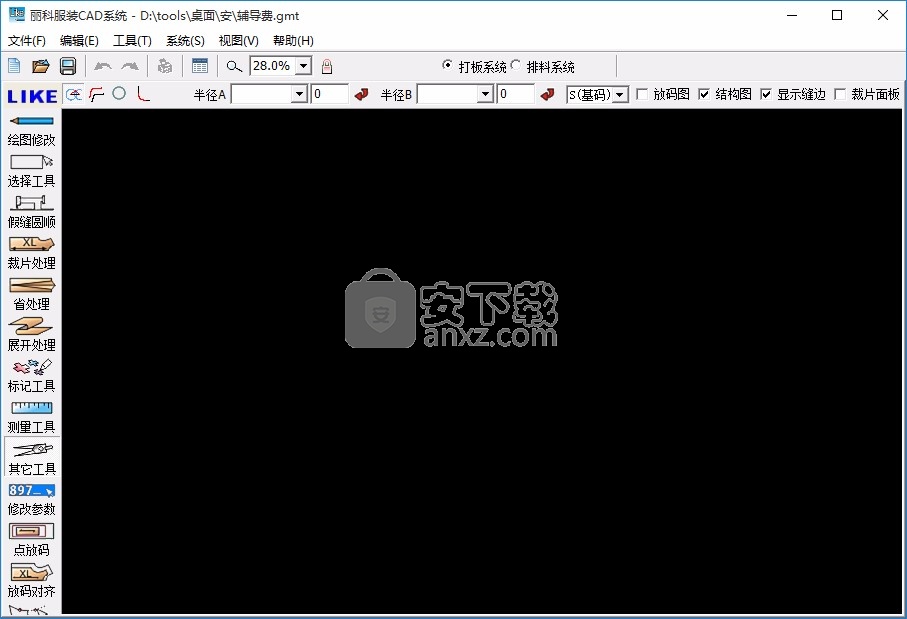Image resolution: width=907 pixels, height=619 pixels.
Task: Enable the 裁片面板 checkbox
Action: pos(840,94)
